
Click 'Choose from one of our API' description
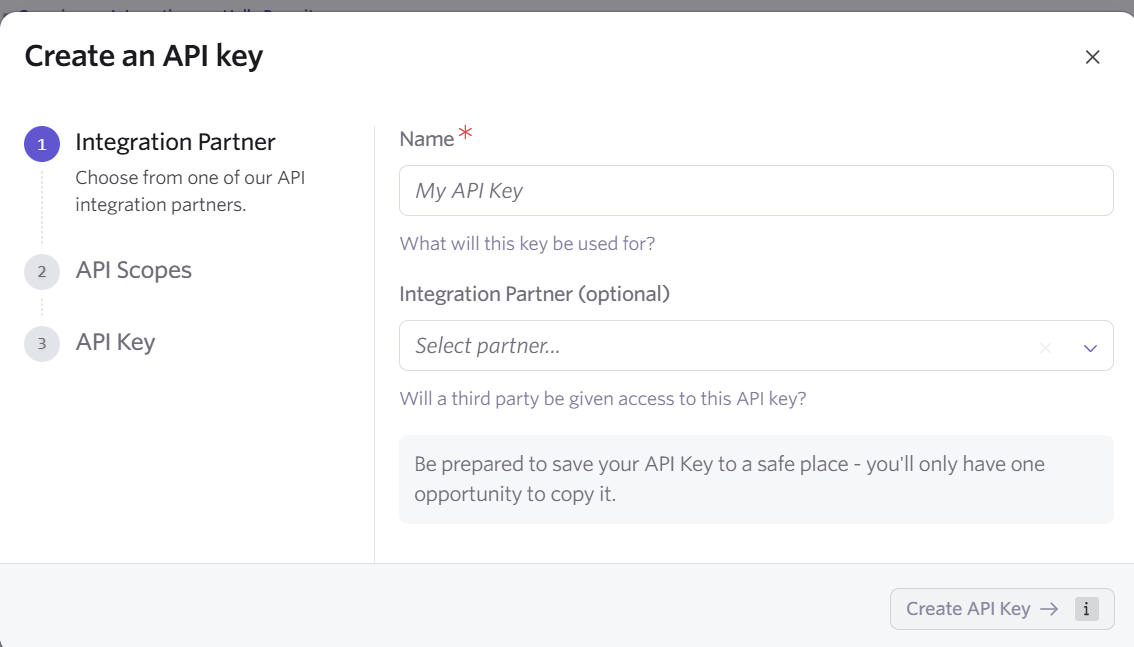click(190, 191)
